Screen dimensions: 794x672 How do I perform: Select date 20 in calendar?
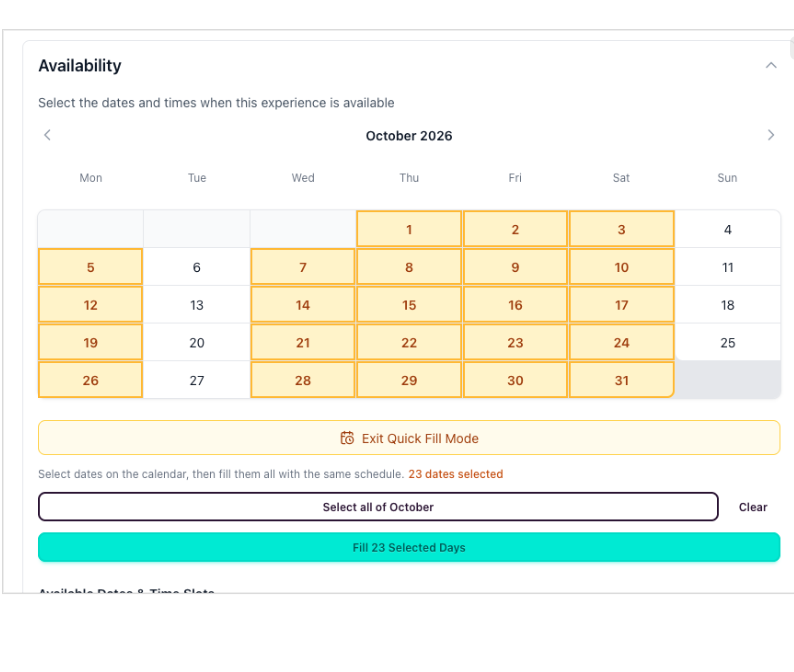click(x=196, y=342)
